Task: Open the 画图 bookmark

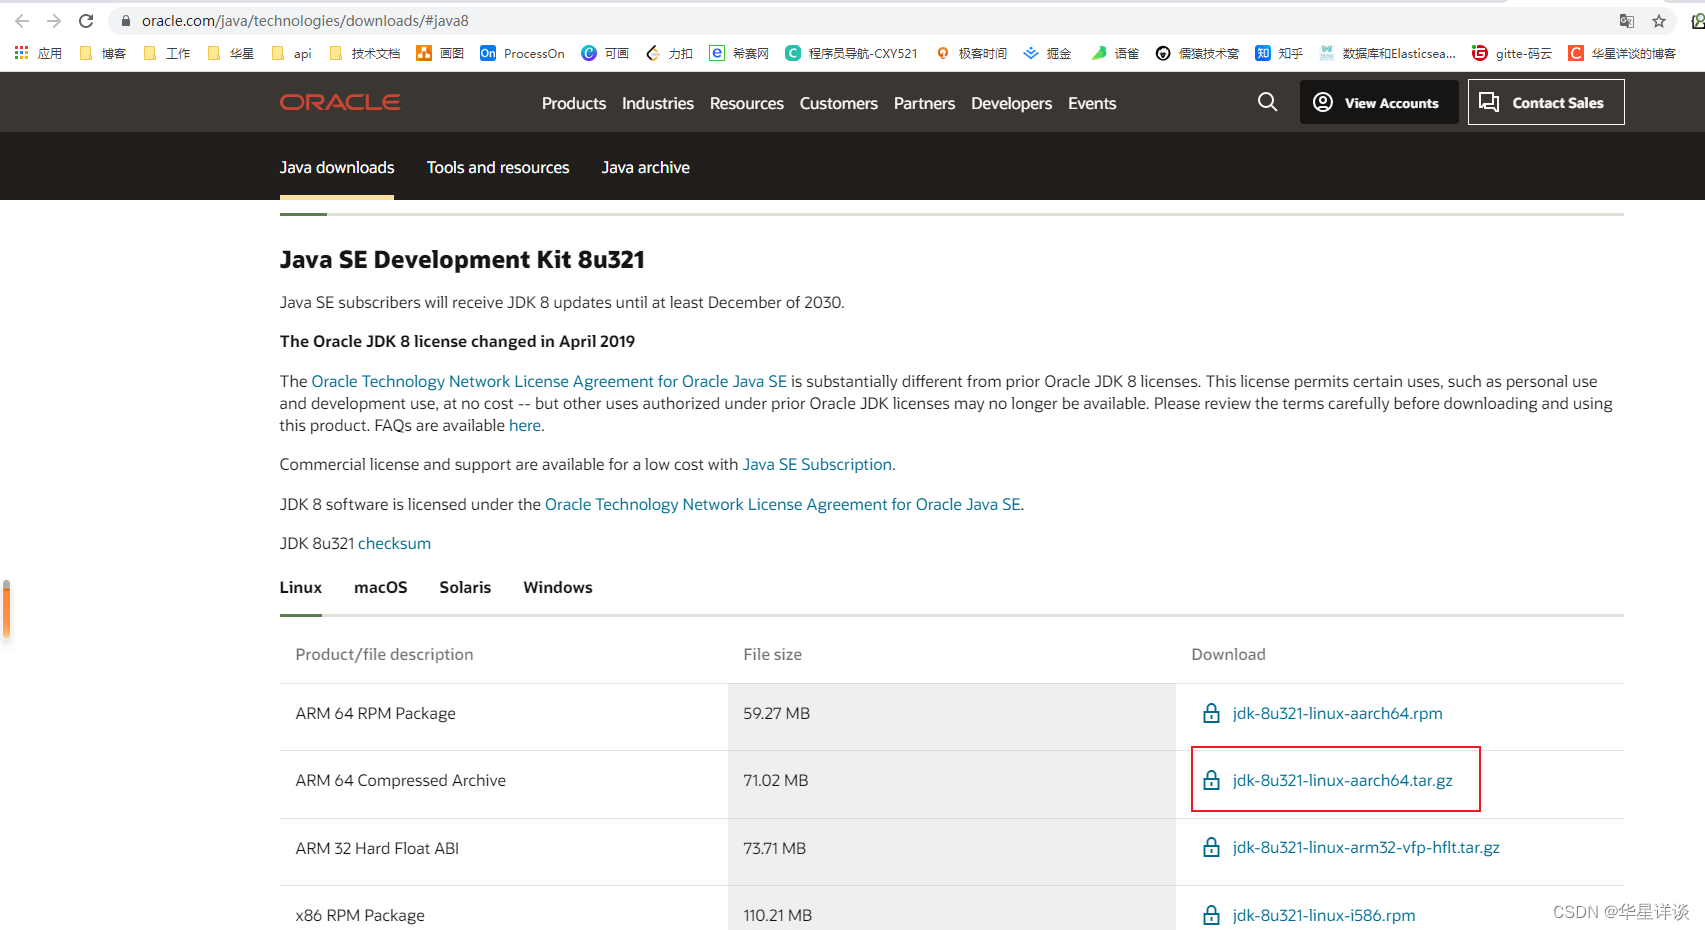Action: pyautogui.click(x=441, y=53)
